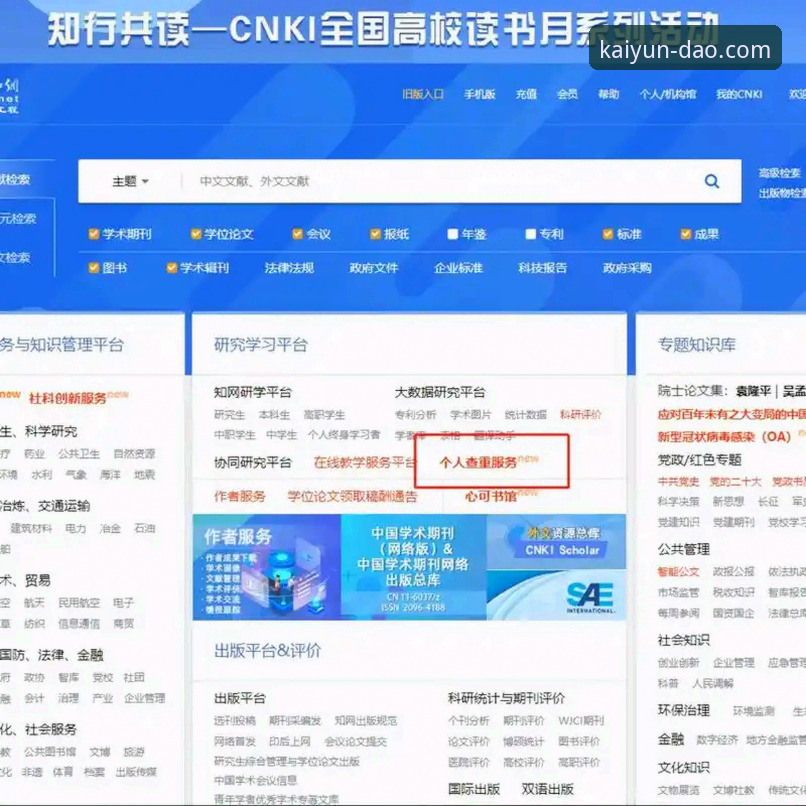Select 充值 in the top navigation

pyautogui.click(x=526, y=94)
